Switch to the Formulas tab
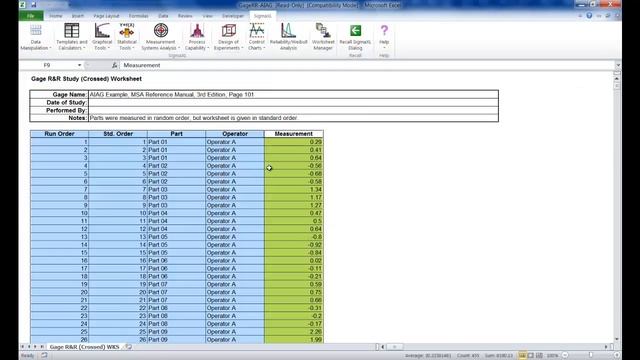Image resolution: width=640 pixels, height=360 pixels. [138, 16]
